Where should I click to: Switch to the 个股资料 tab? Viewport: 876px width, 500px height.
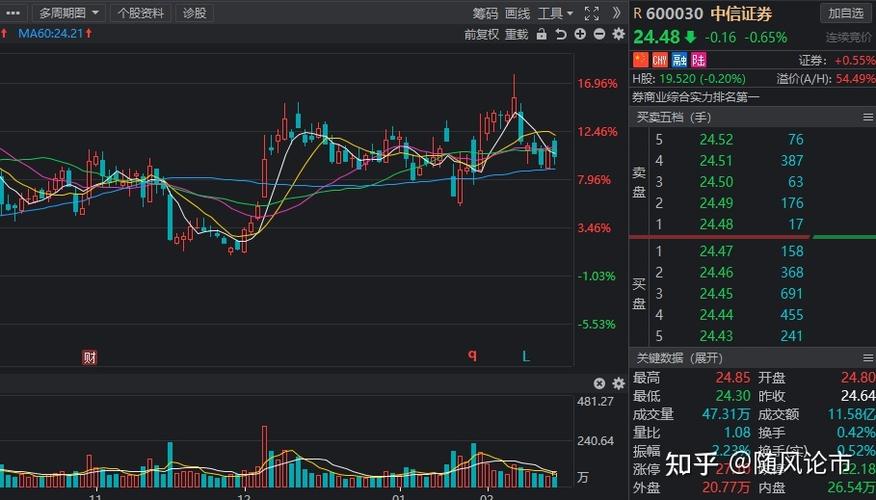click(140, 13)
